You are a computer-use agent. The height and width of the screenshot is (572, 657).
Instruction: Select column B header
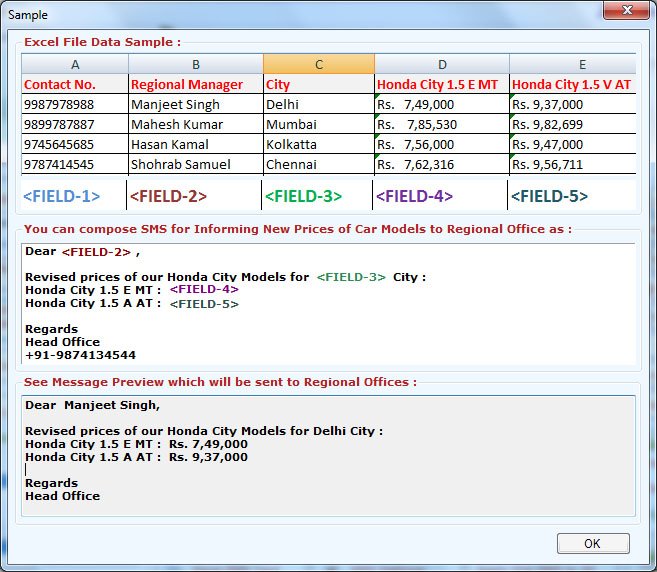tap(196, 65)
